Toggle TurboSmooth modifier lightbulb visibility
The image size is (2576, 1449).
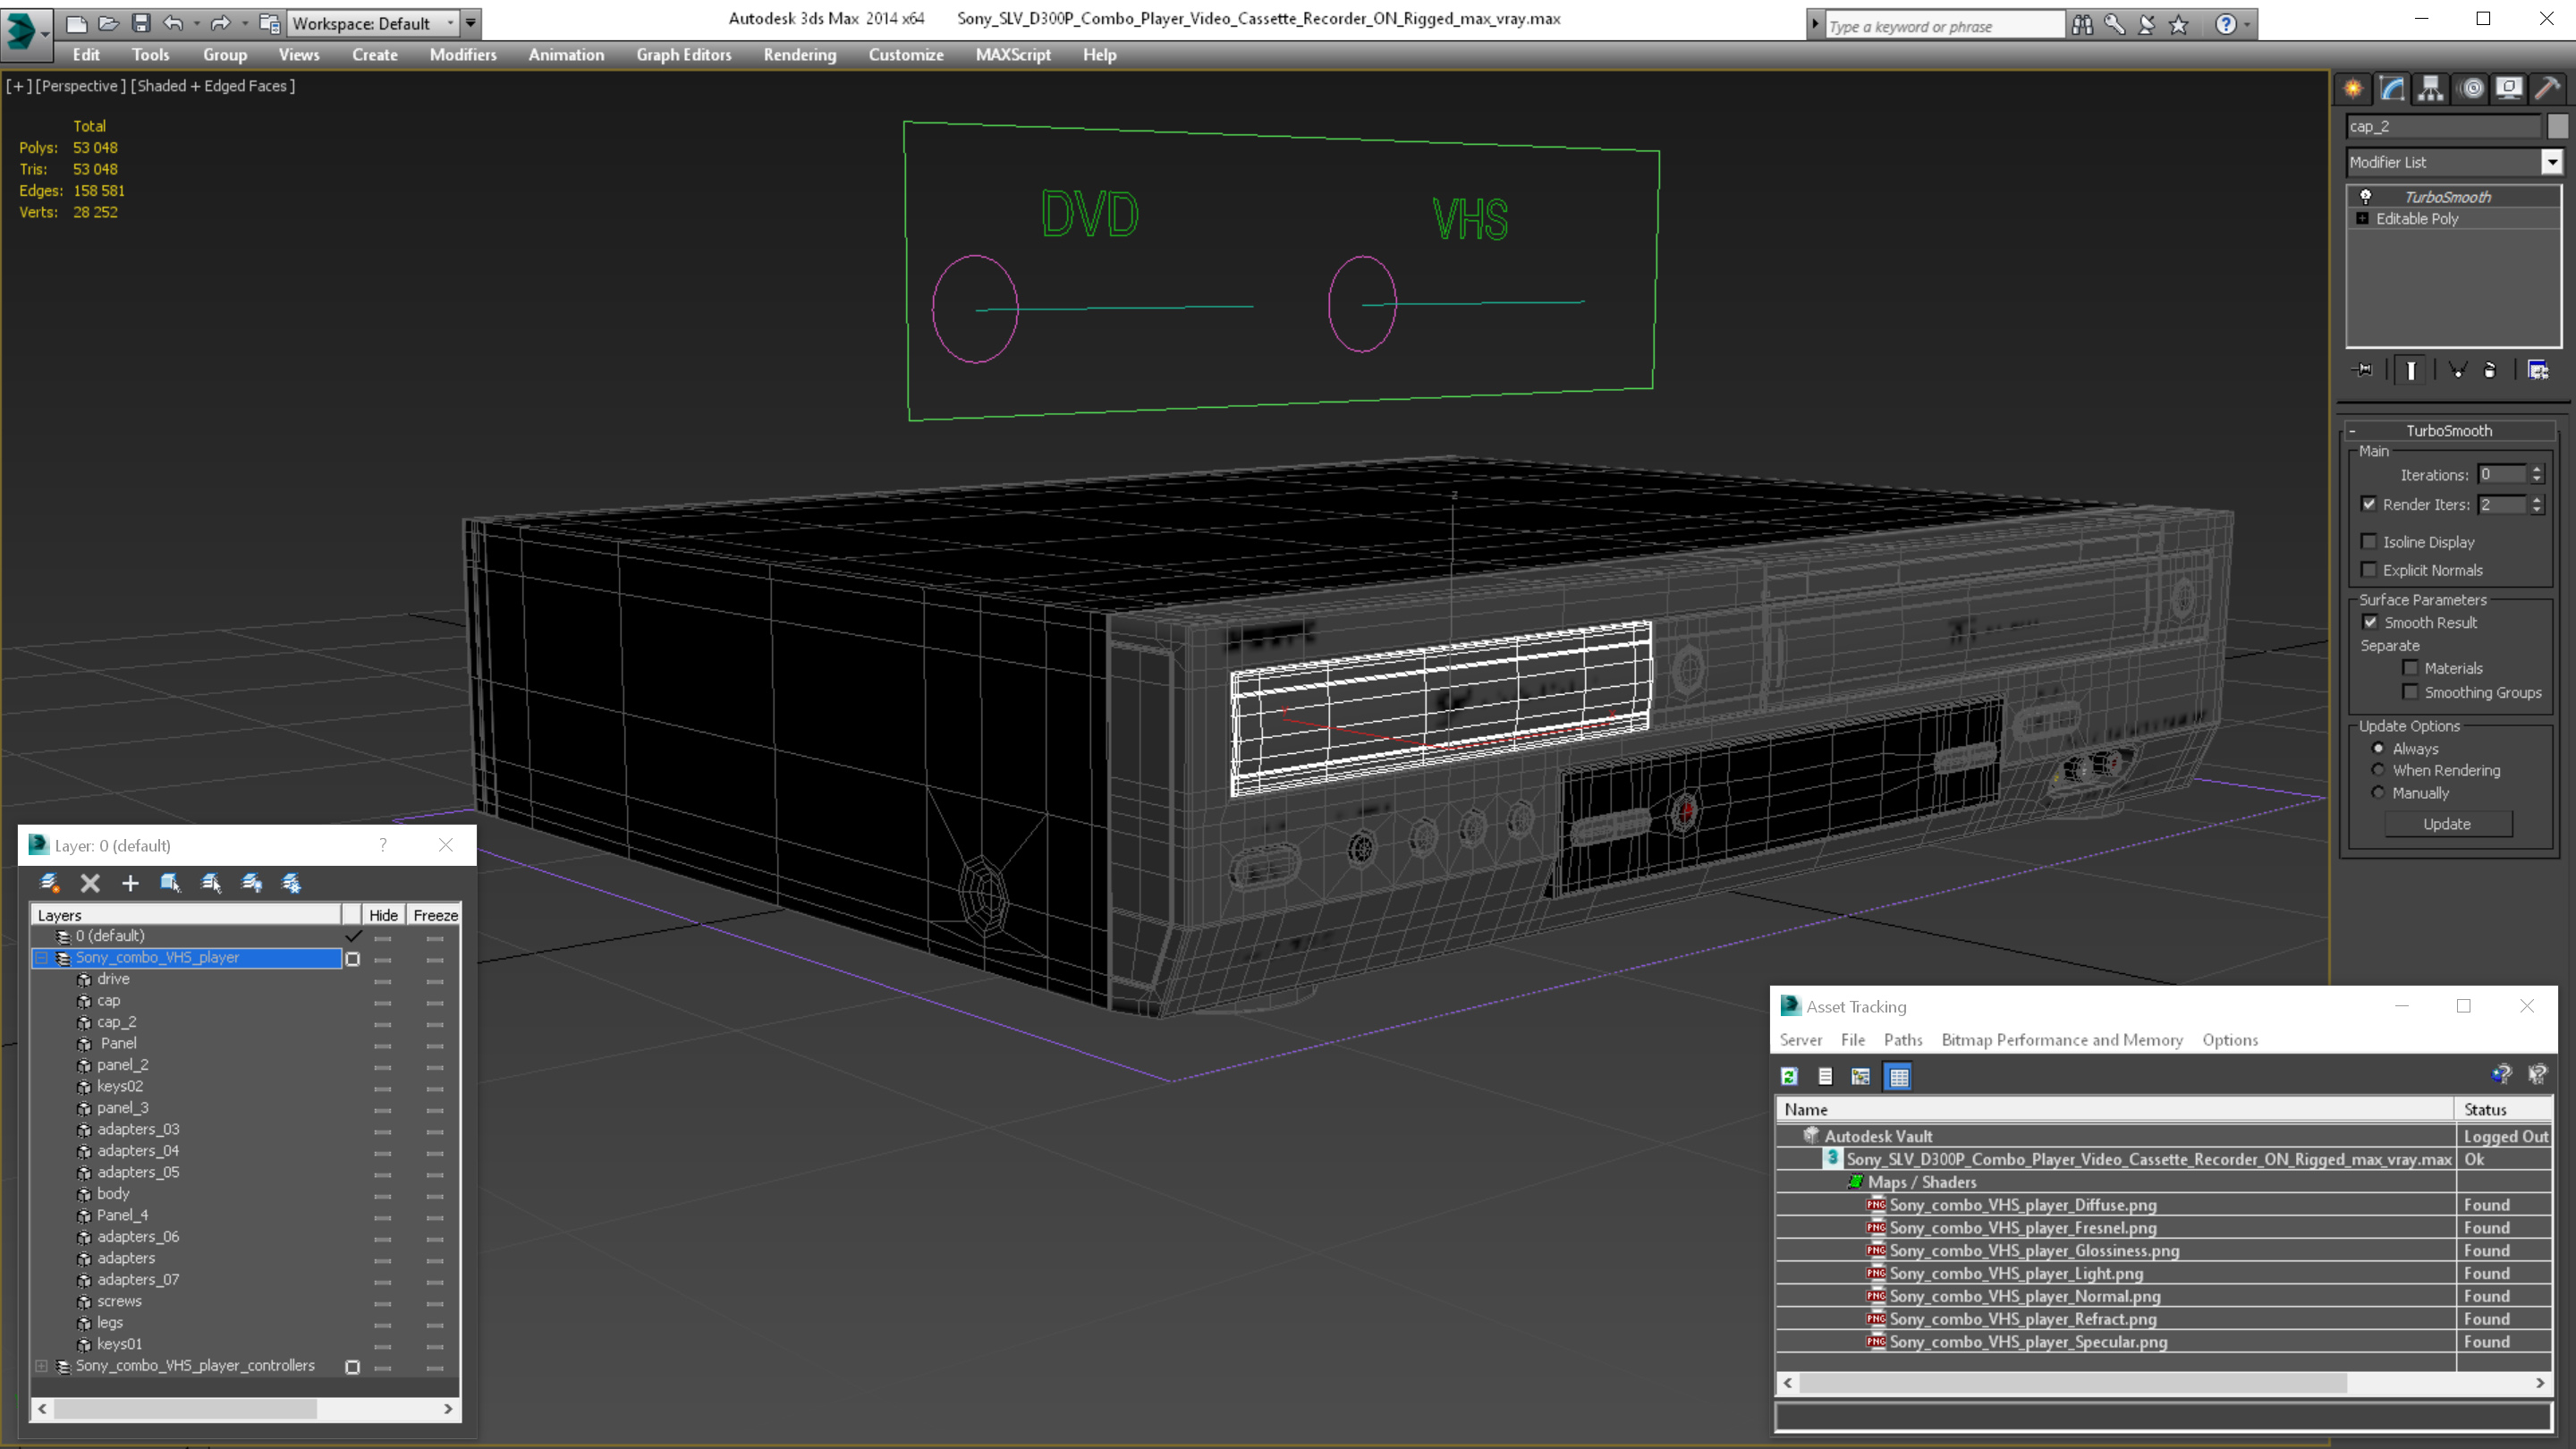click(x=2366, y=197)
